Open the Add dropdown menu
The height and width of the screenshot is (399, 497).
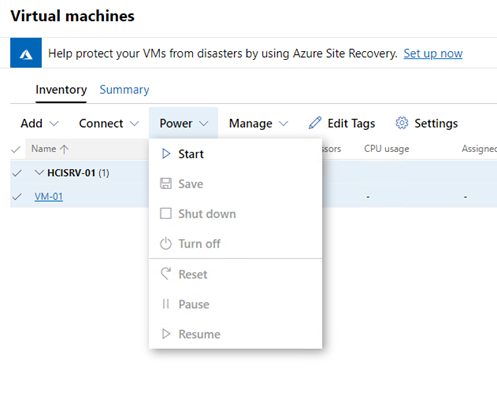point(39,123)
